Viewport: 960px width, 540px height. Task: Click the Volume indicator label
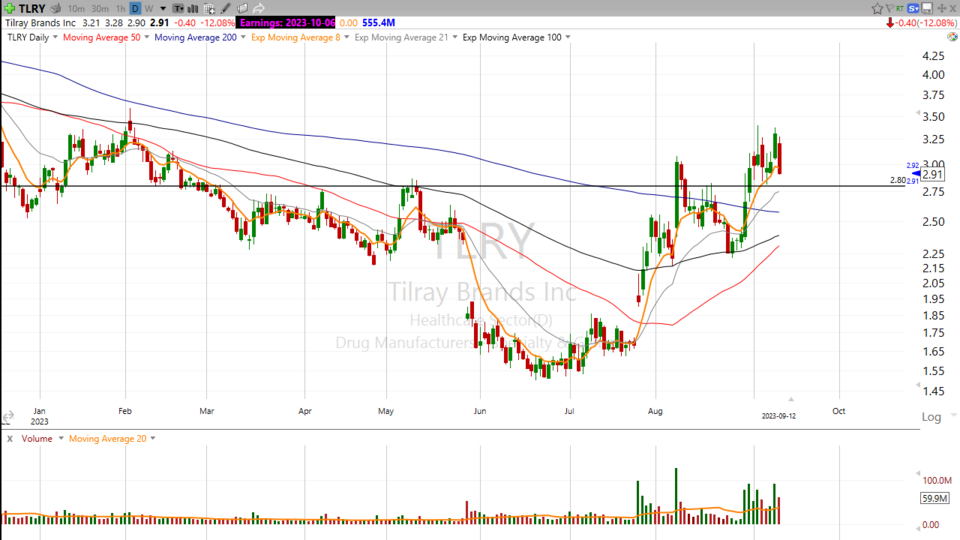tap(37, 438)
